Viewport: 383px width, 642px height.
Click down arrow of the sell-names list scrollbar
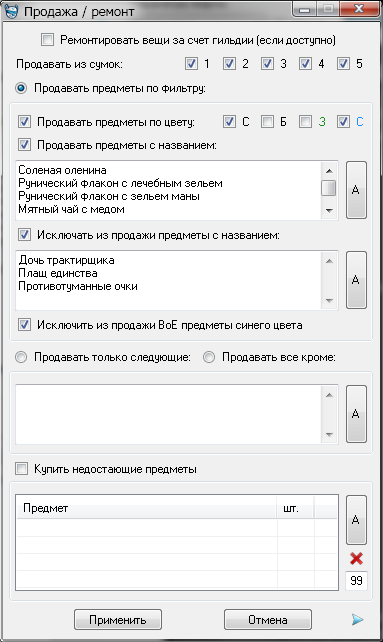[329, 210]
